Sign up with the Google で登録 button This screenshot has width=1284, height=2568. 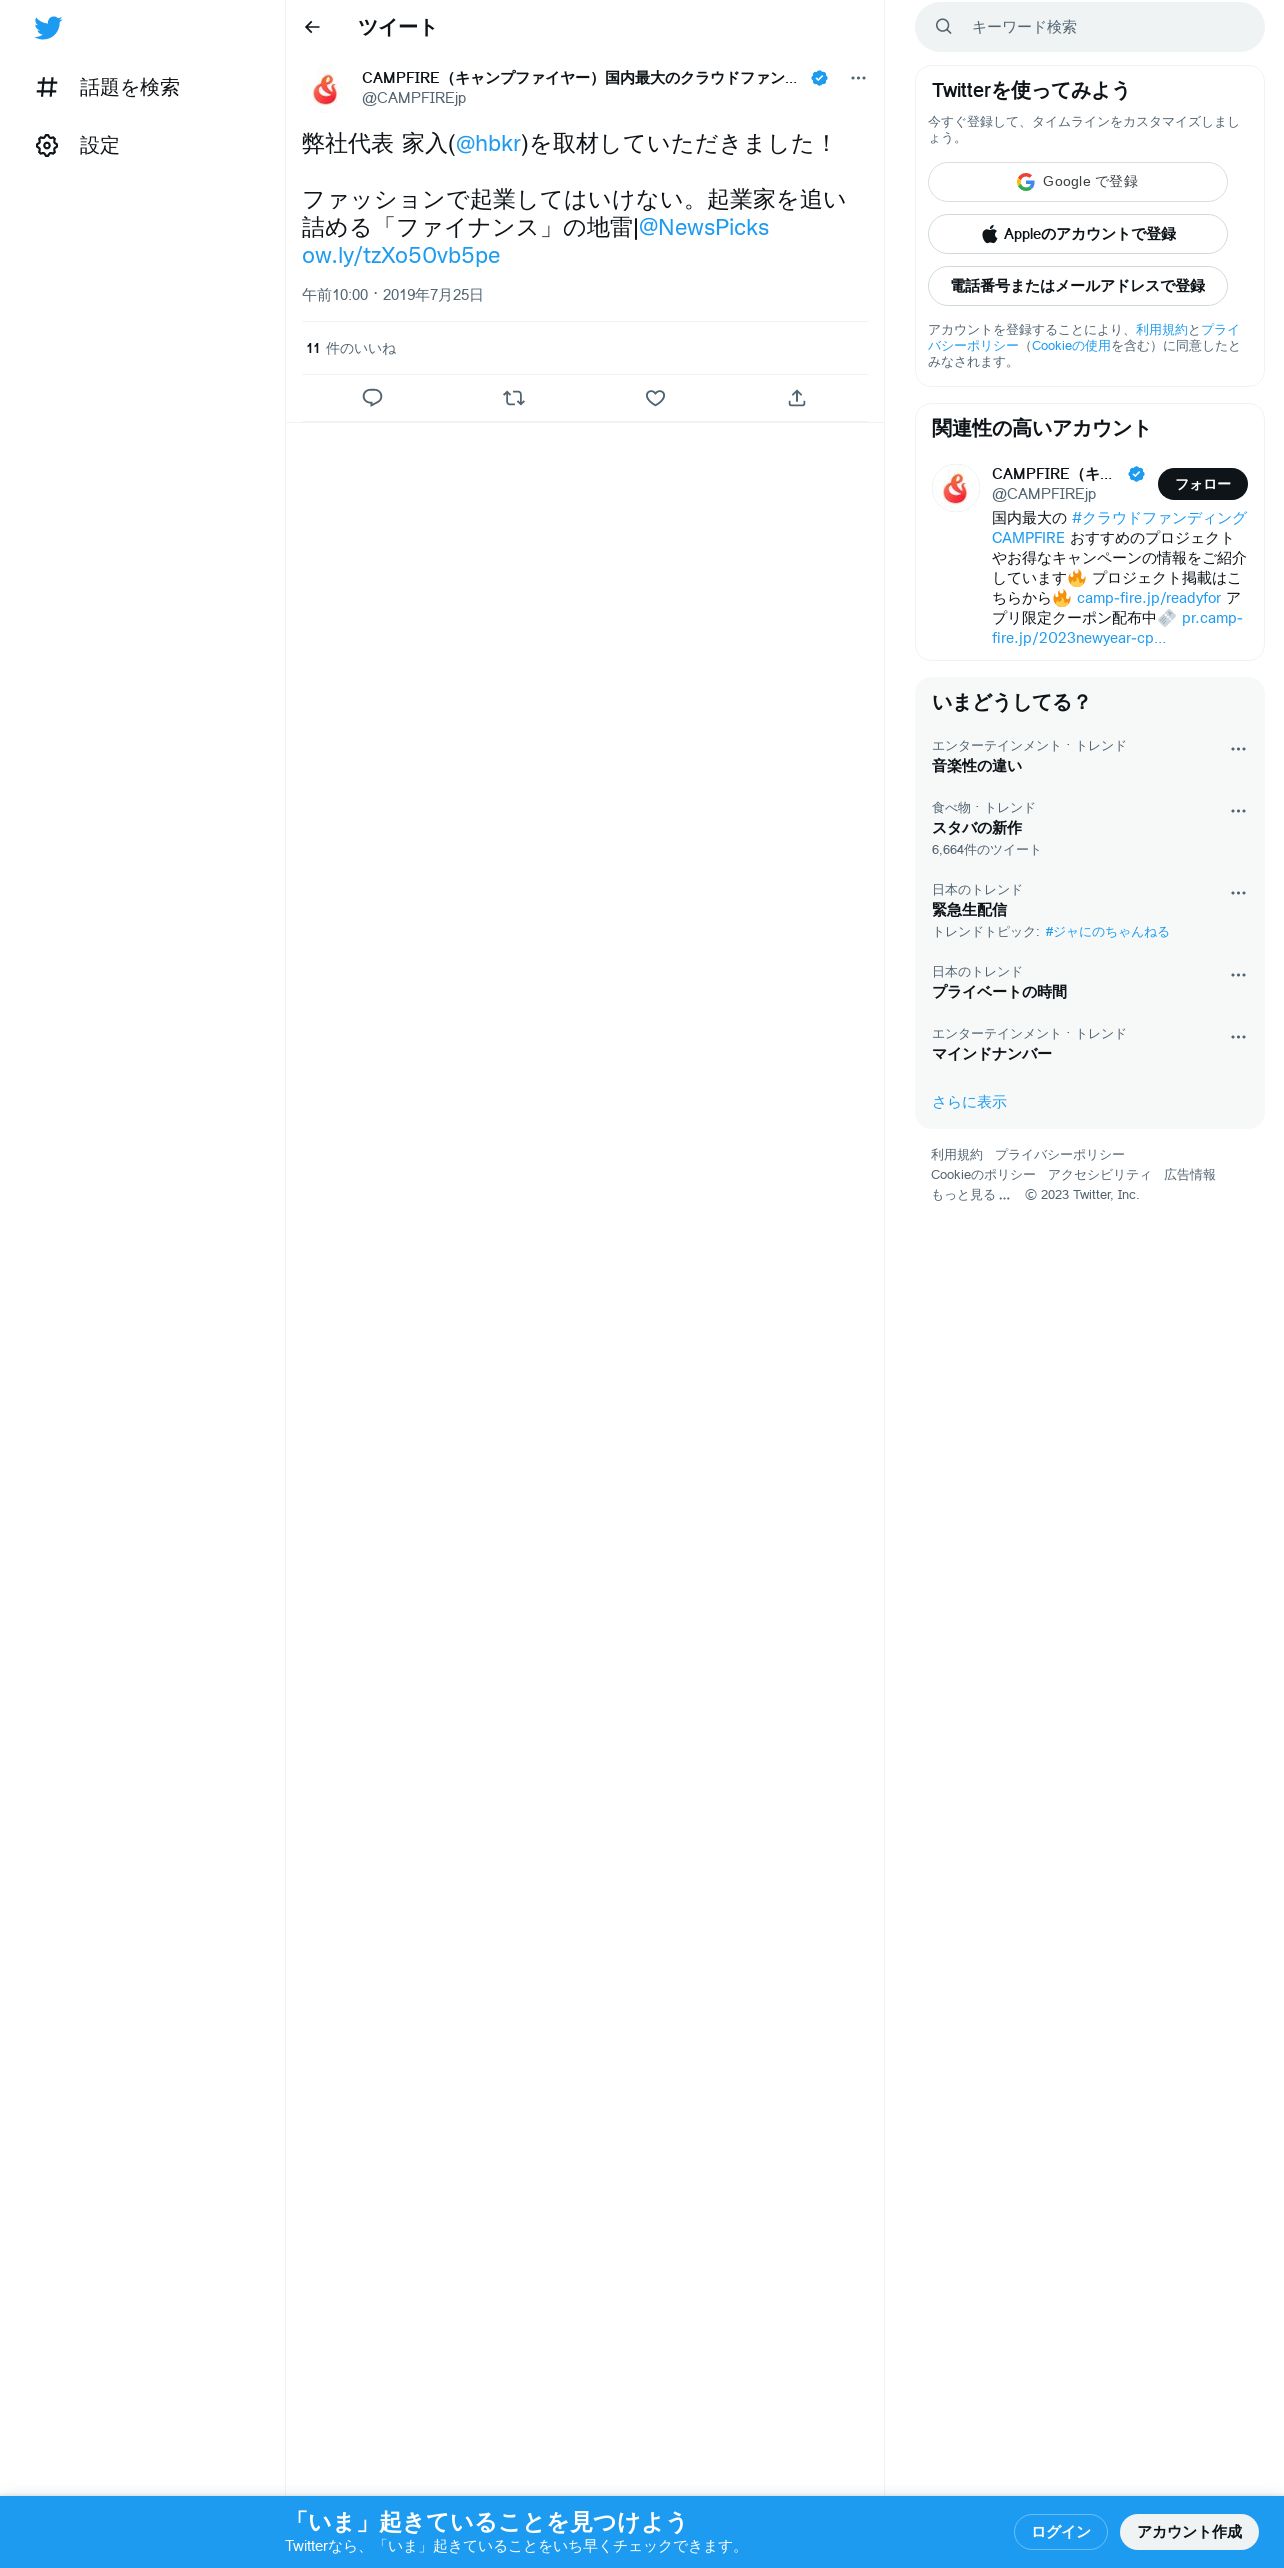(1078, 182)
